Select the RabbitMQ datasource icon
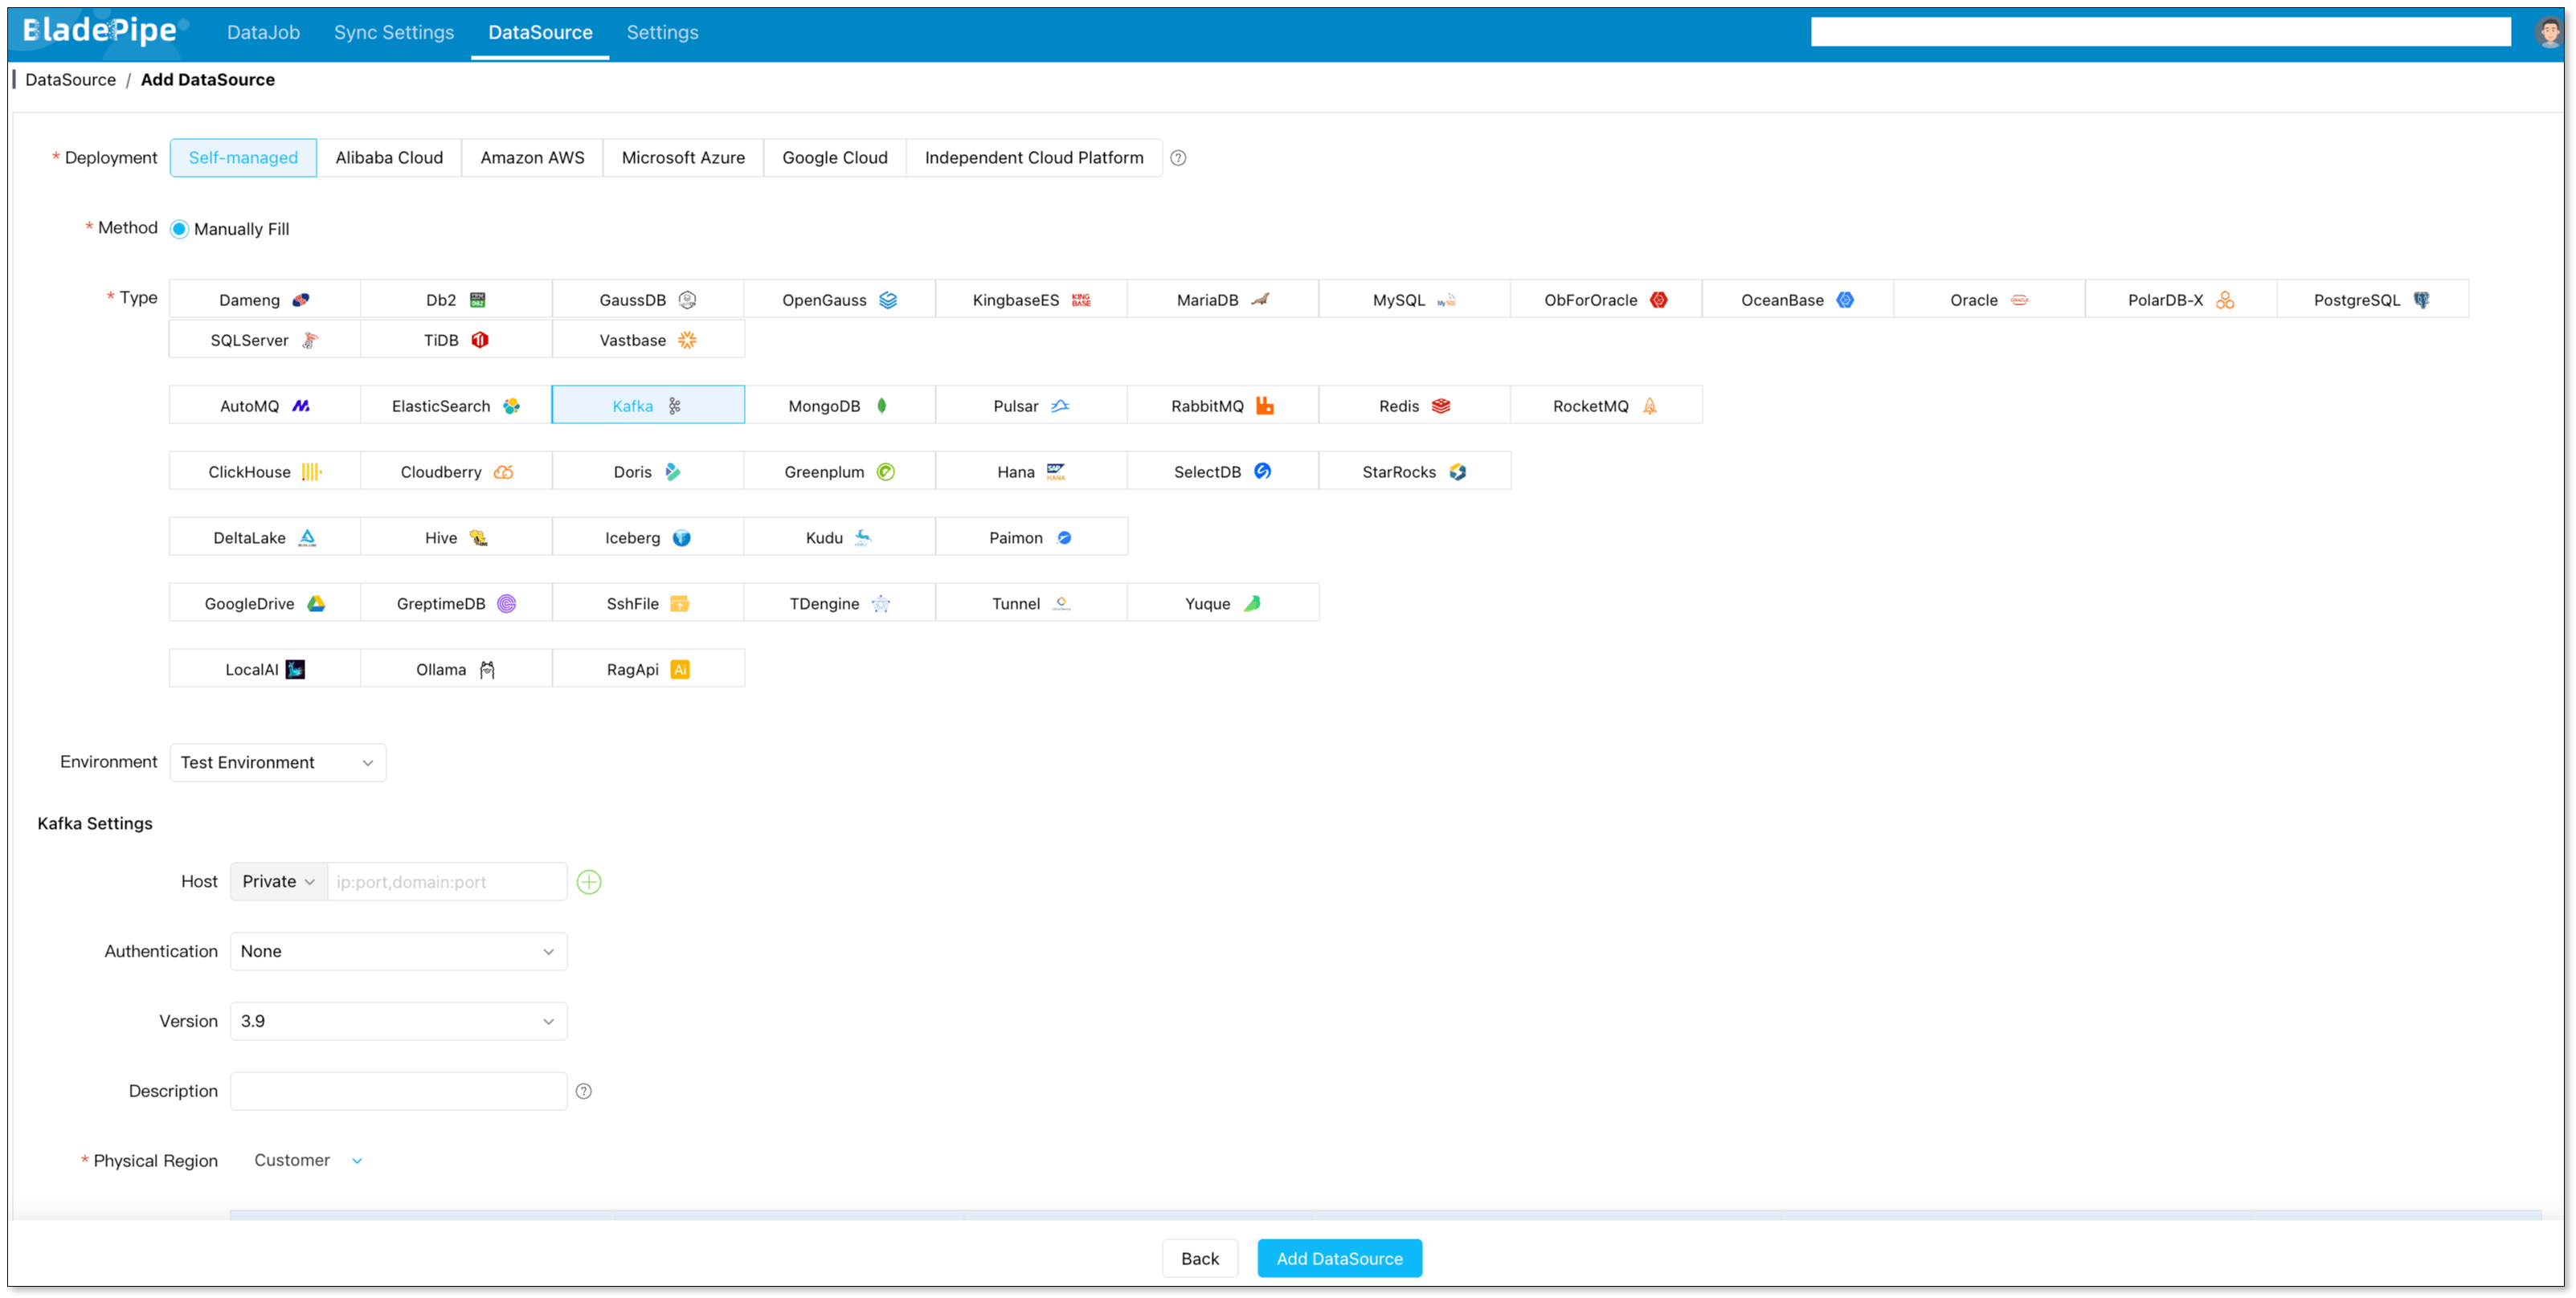The height and width of the screenshot is (1298, 2576). click(1265, 406)
